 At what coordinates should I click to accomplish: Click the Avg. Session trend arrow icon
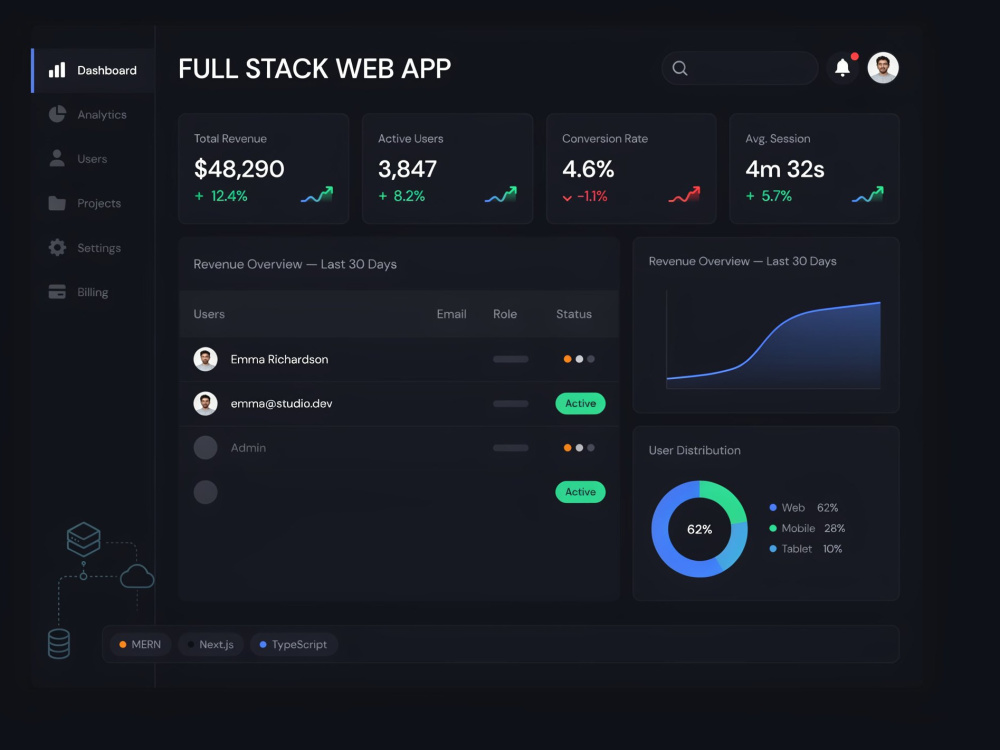pyautogui.click(x=868, y=195)
